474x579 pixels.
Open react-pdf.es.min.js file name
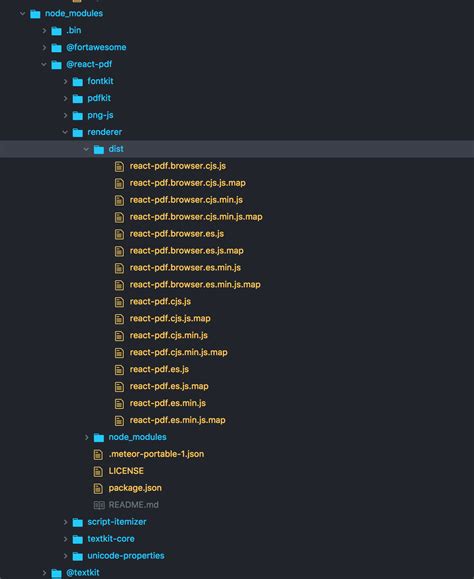pyautogui.click(x=168, y=403)
